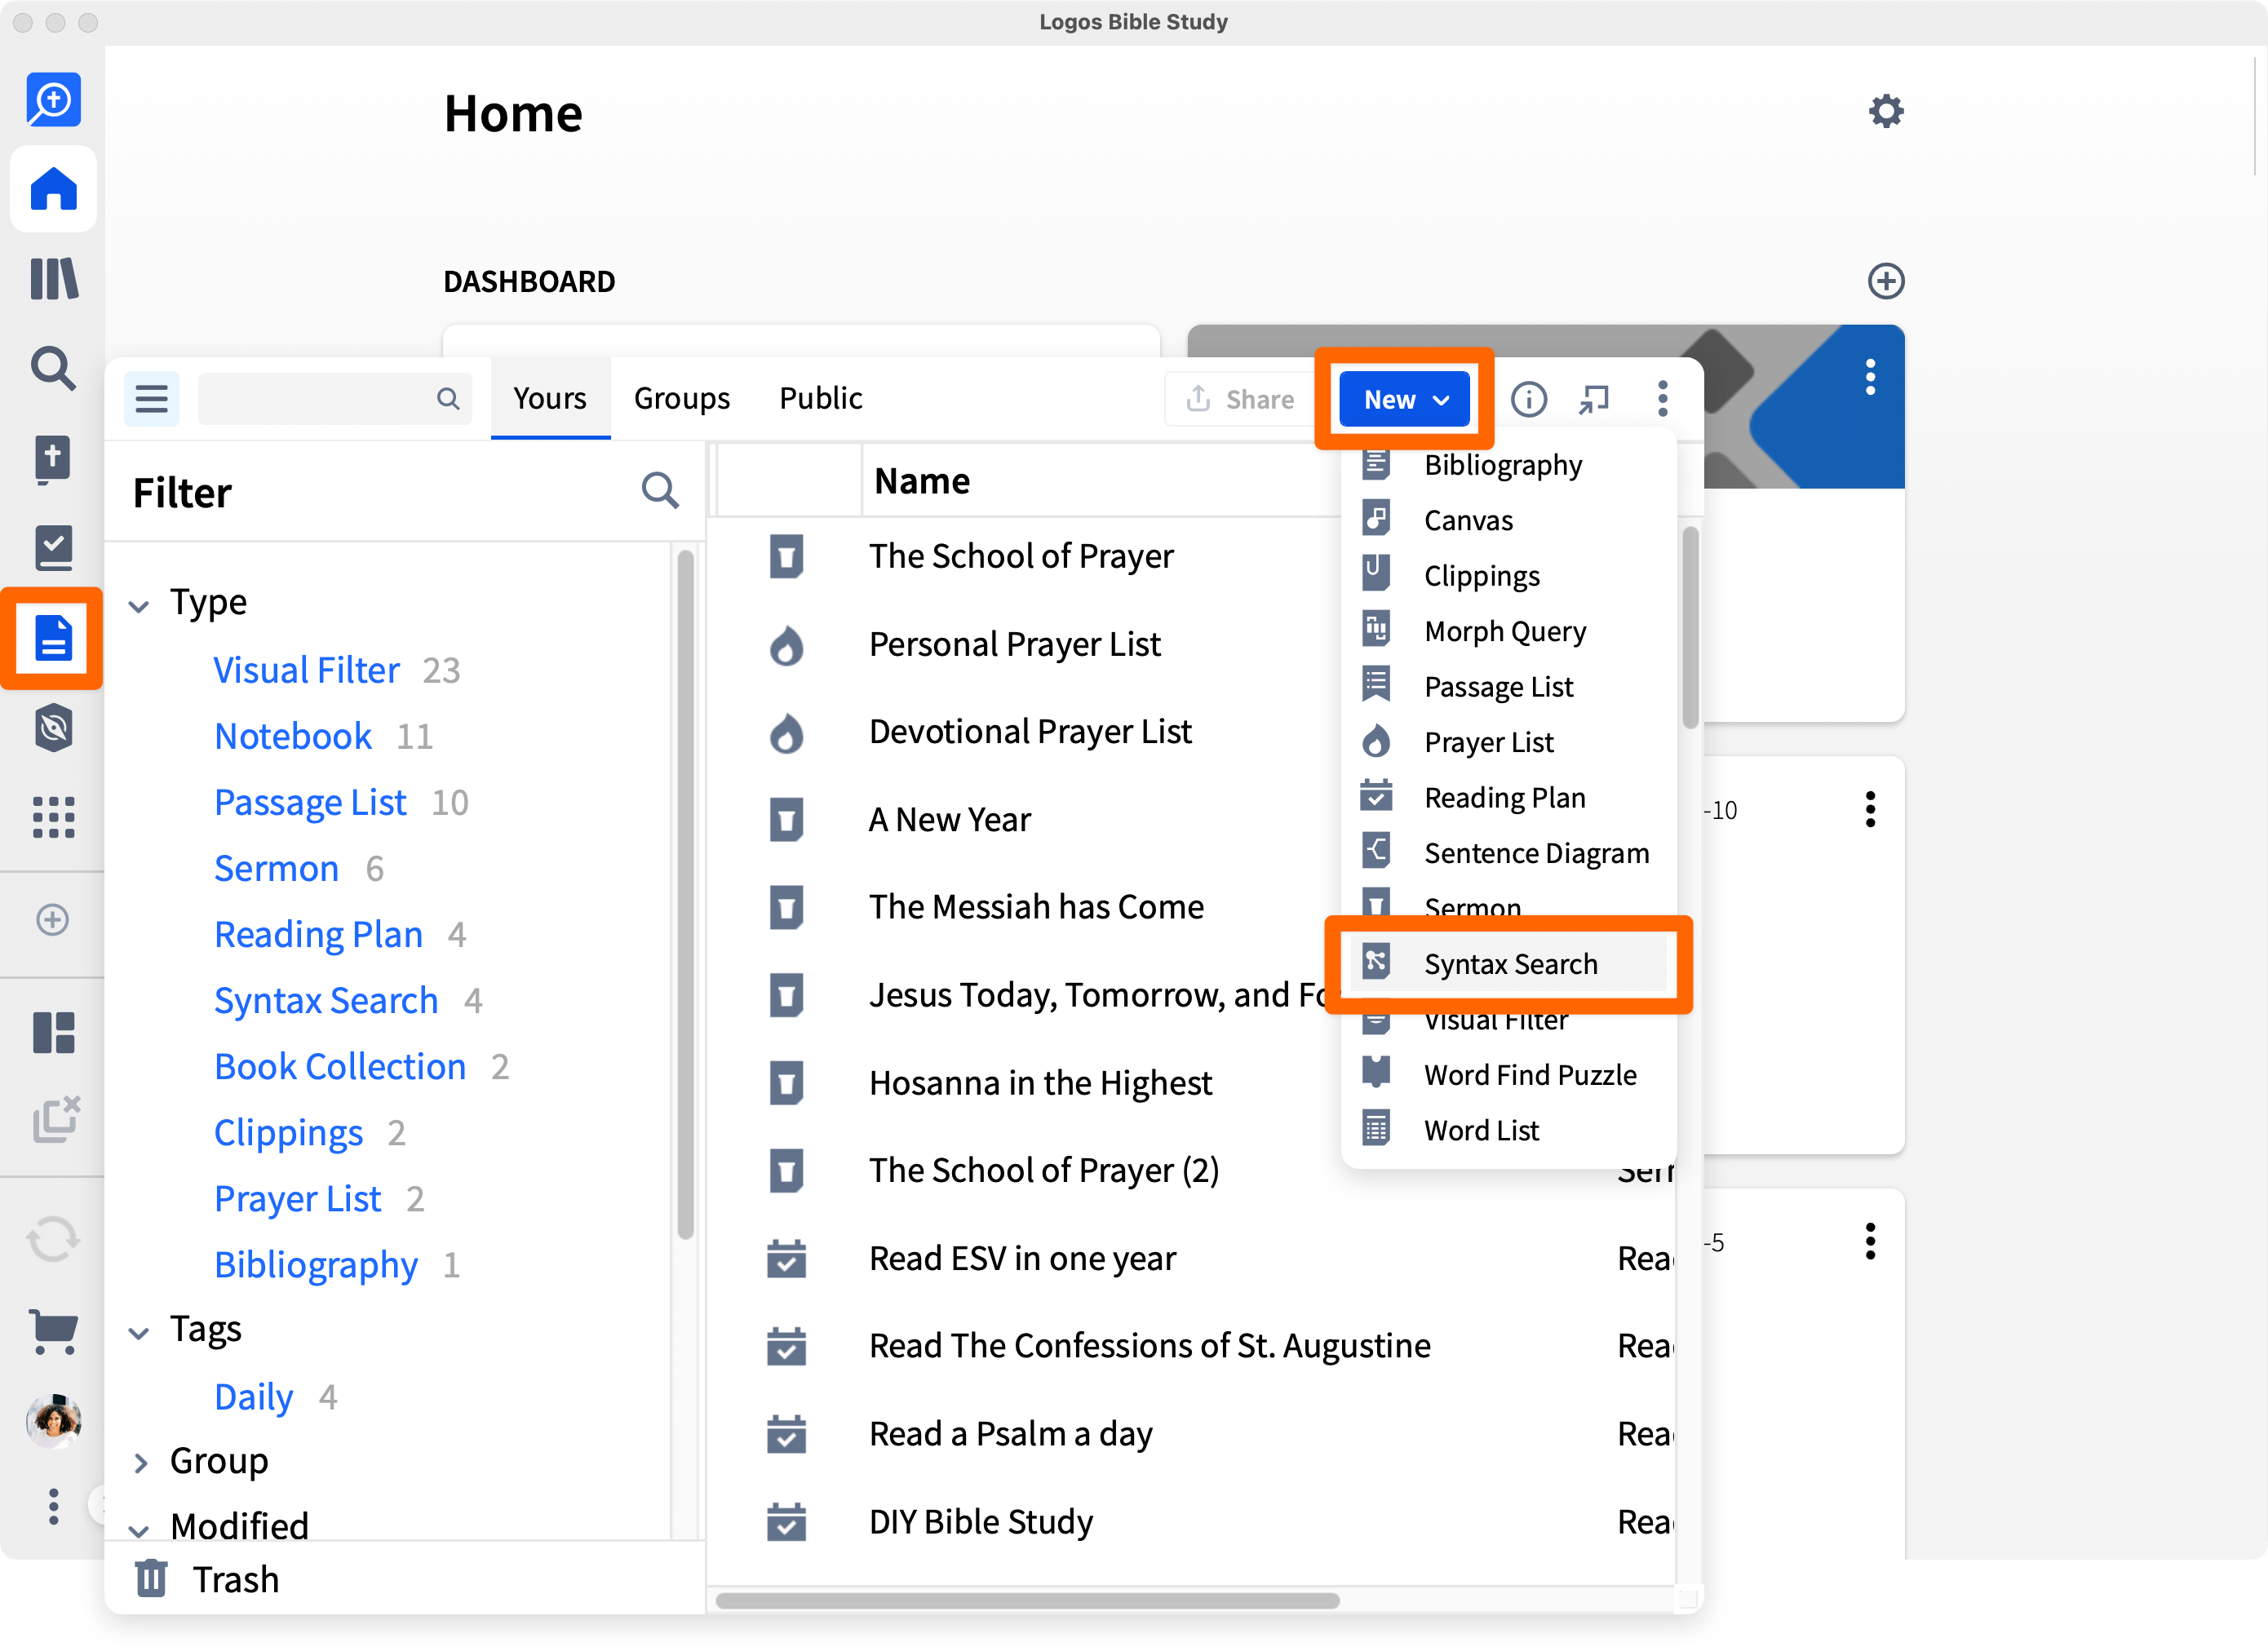Click the document info icon
Viewport: 2268px width, 1651px height.
[x=1528, y=400]
